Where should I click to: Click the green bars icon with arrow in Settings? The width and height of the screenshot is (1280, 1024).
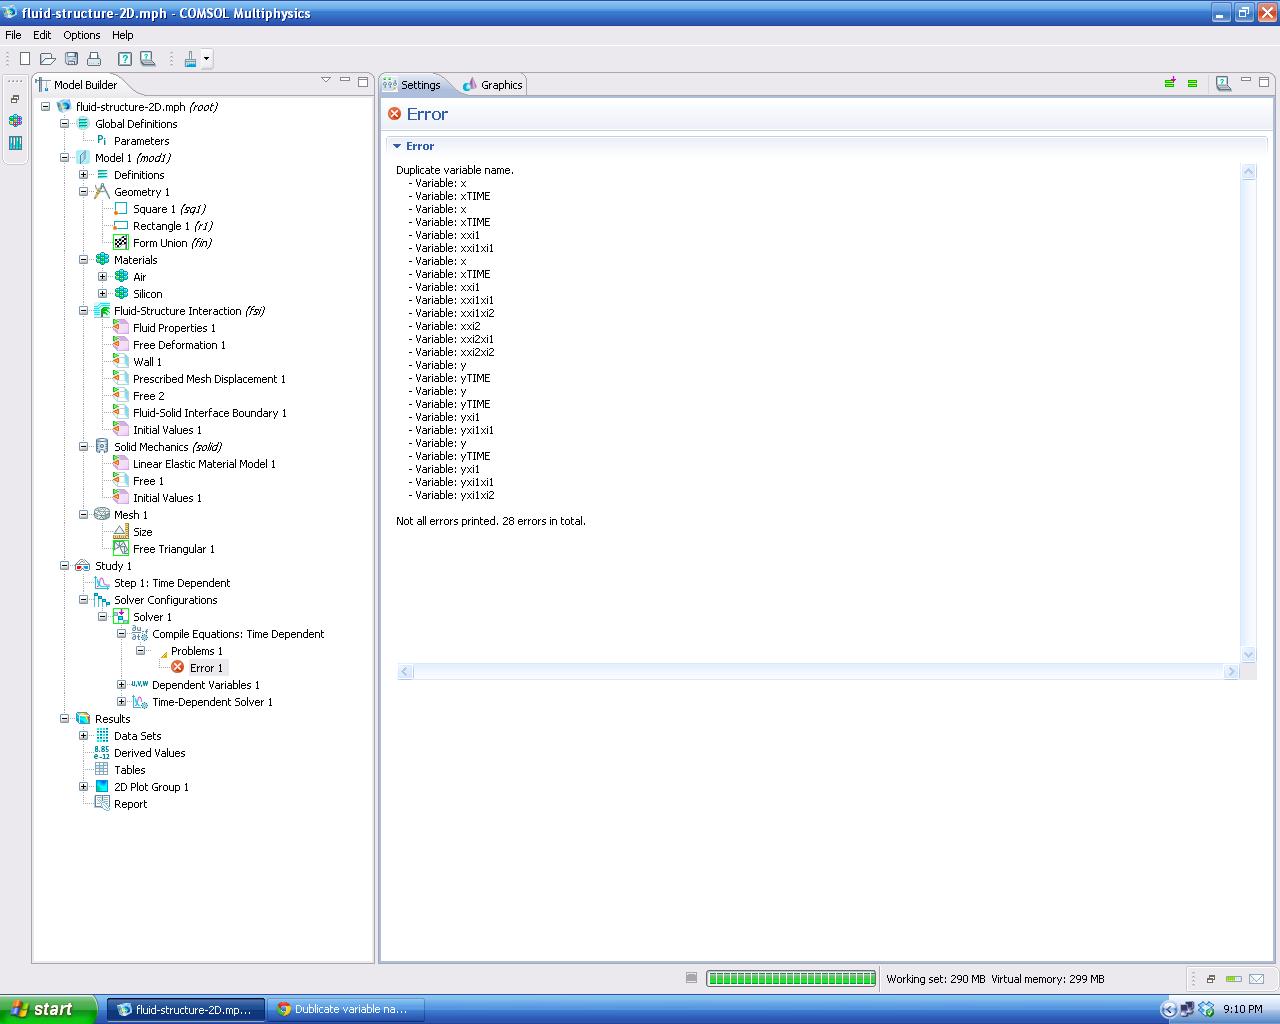(1169, 83)
